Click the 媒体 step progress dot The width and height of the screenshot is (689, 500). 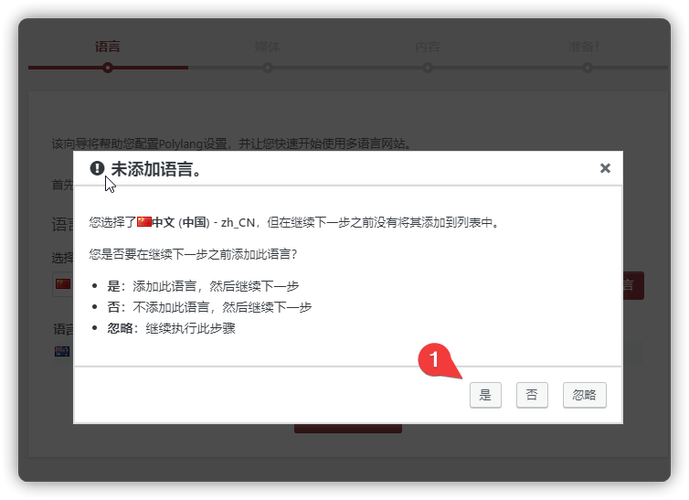267,68
